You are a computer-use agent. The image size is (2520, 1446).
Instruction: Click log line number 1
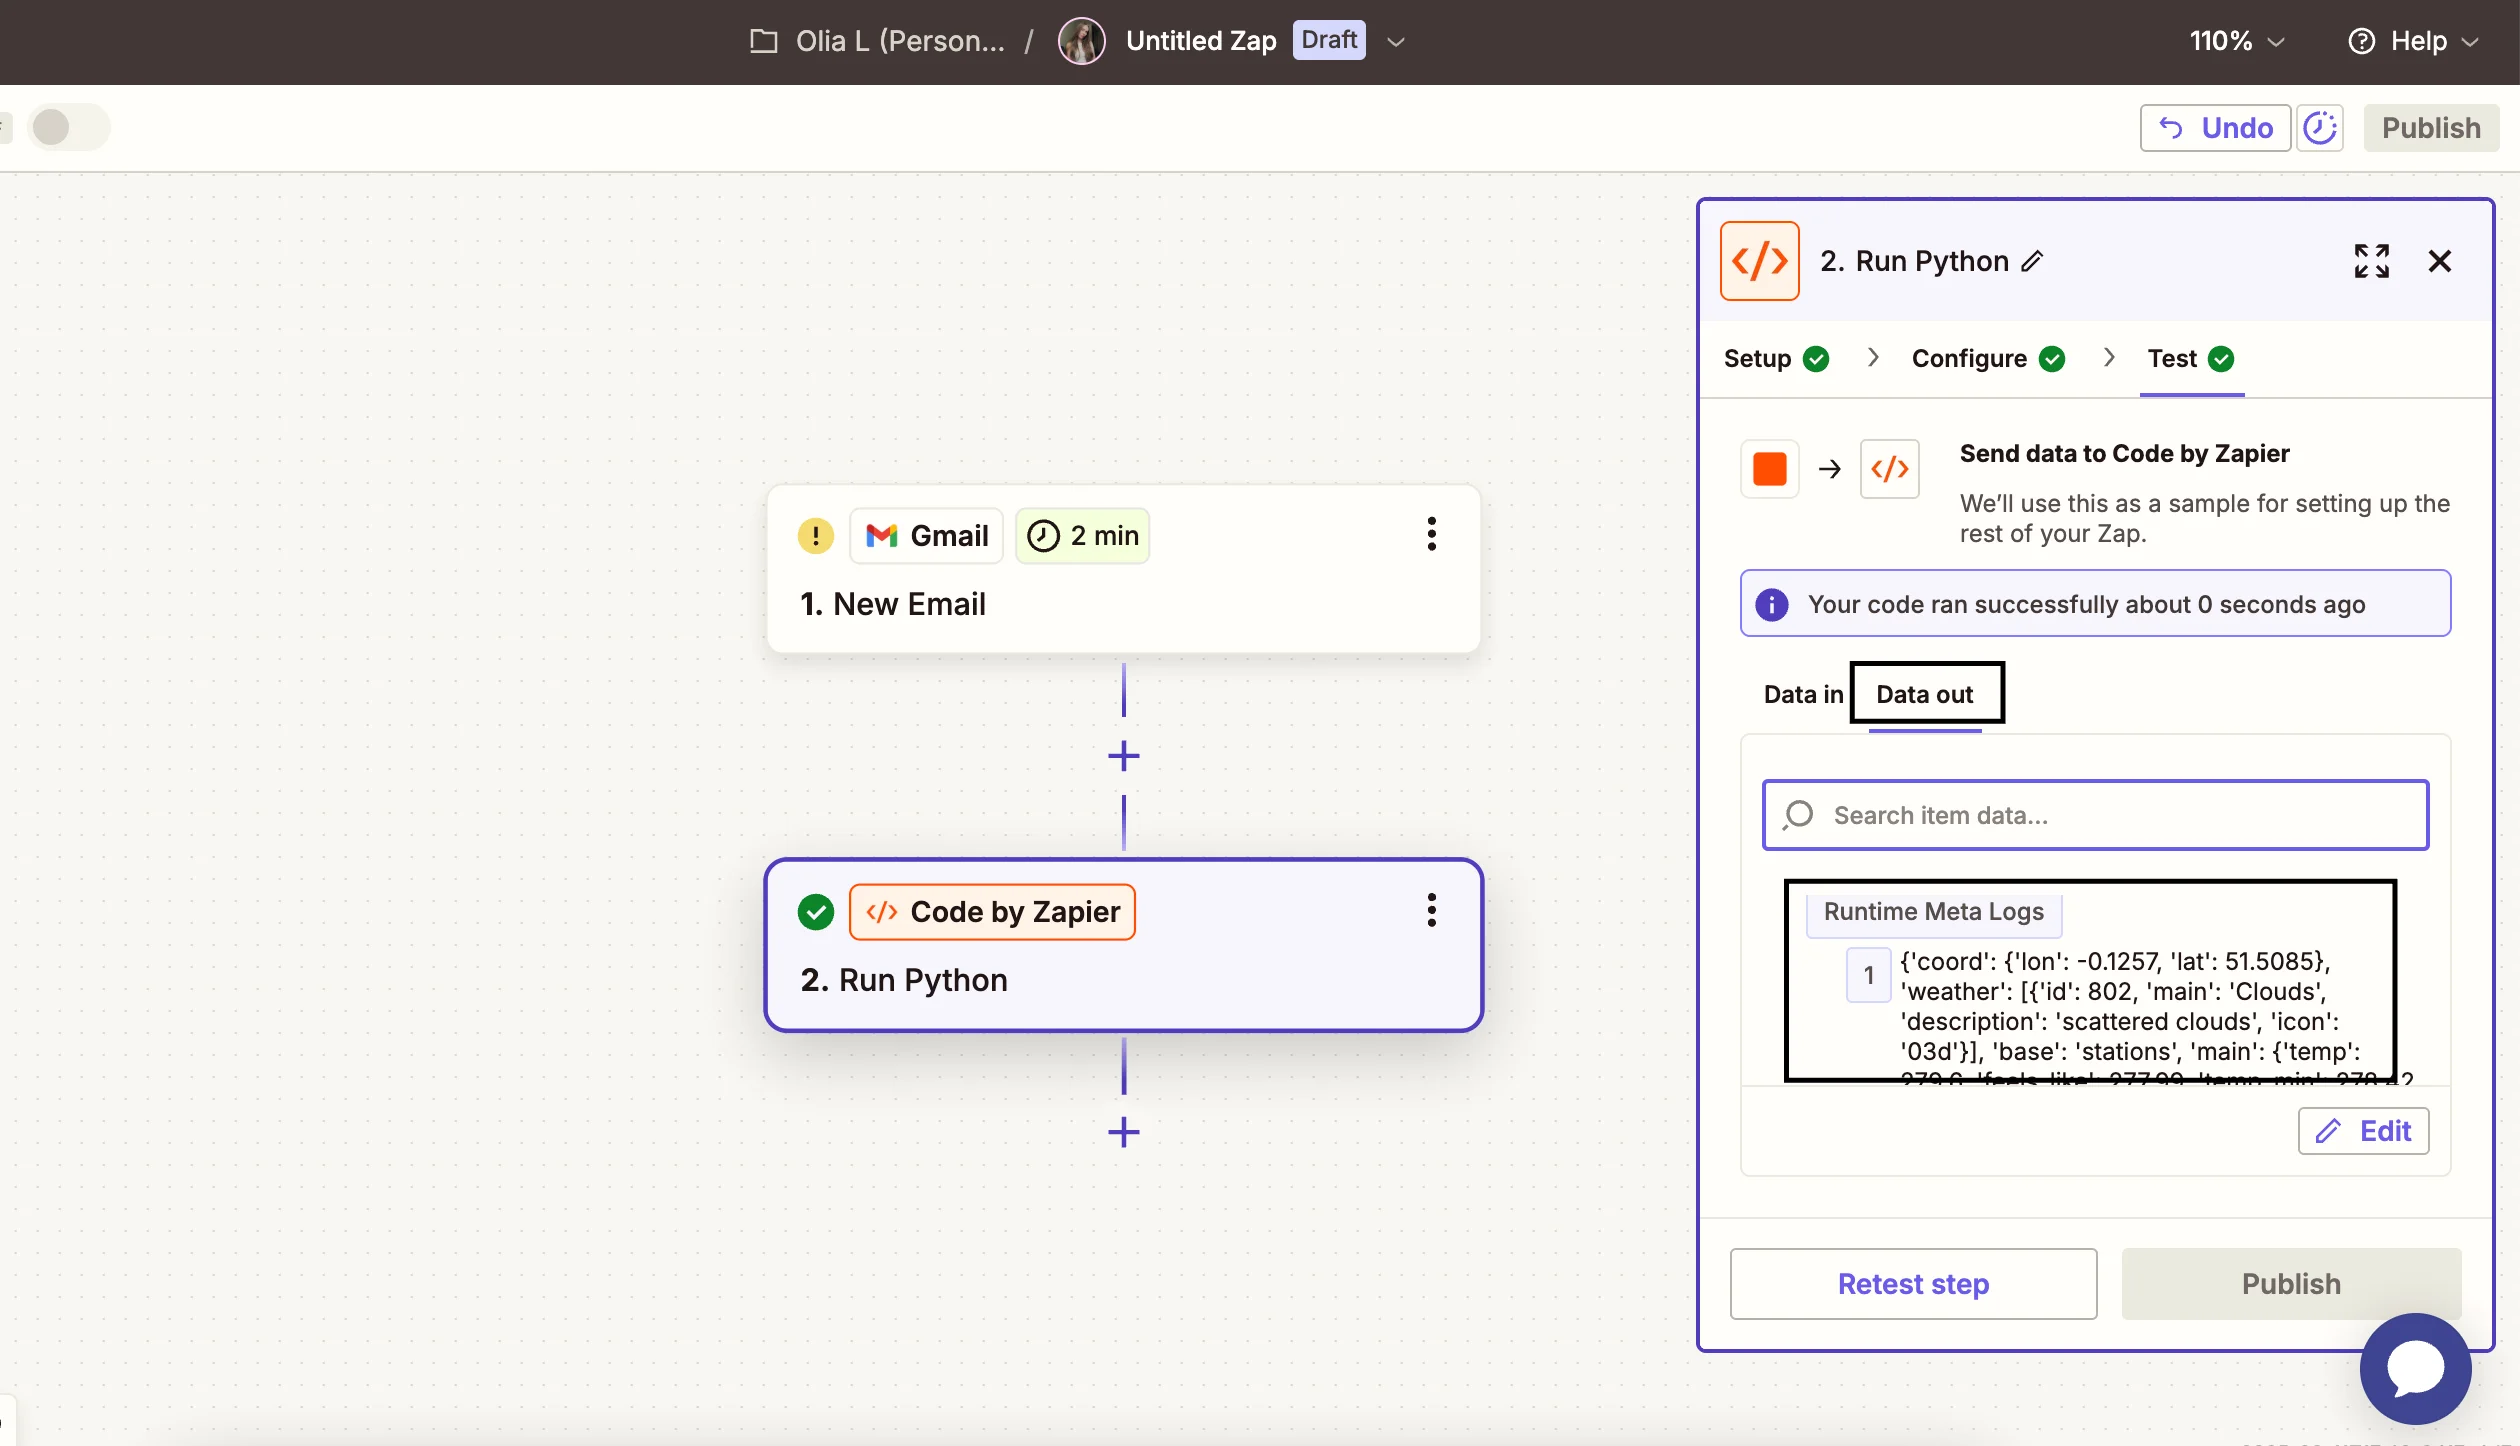click(x=1869, y=975)
